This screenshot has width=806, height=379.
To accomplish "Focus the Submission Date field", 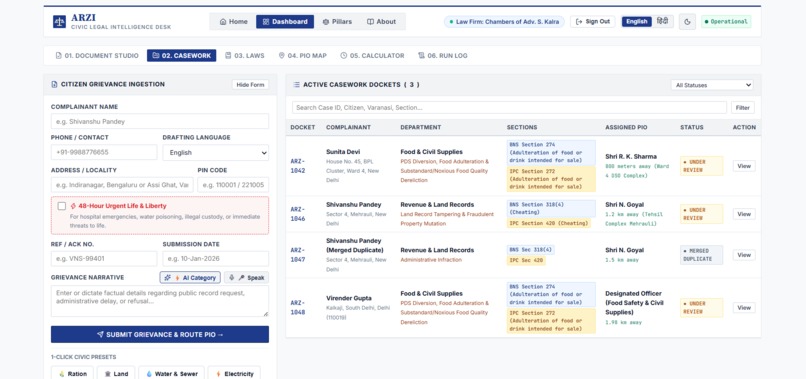I will coord(215,258).
